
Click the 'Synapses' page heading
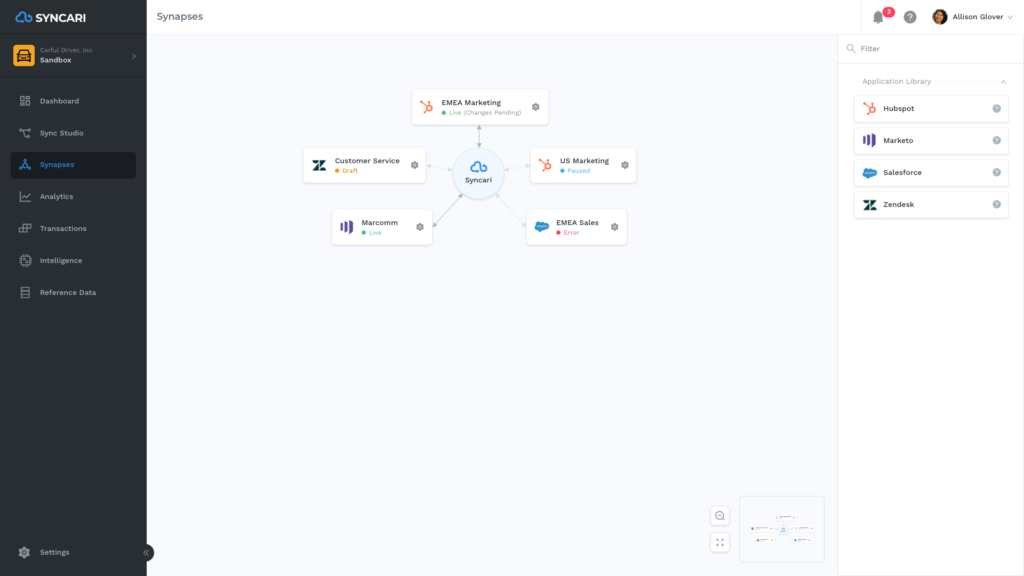(x=180, y=17)
